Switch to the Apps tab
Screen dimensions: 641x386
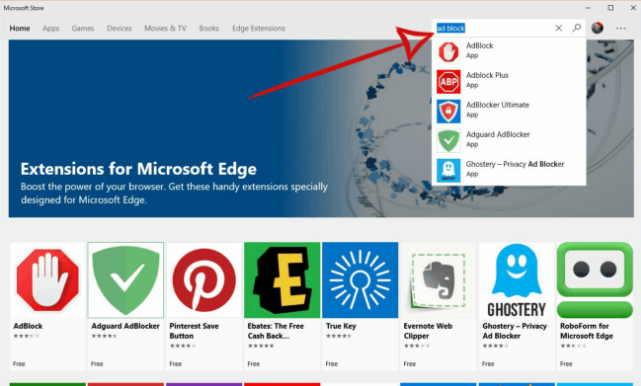pos(51,28)
